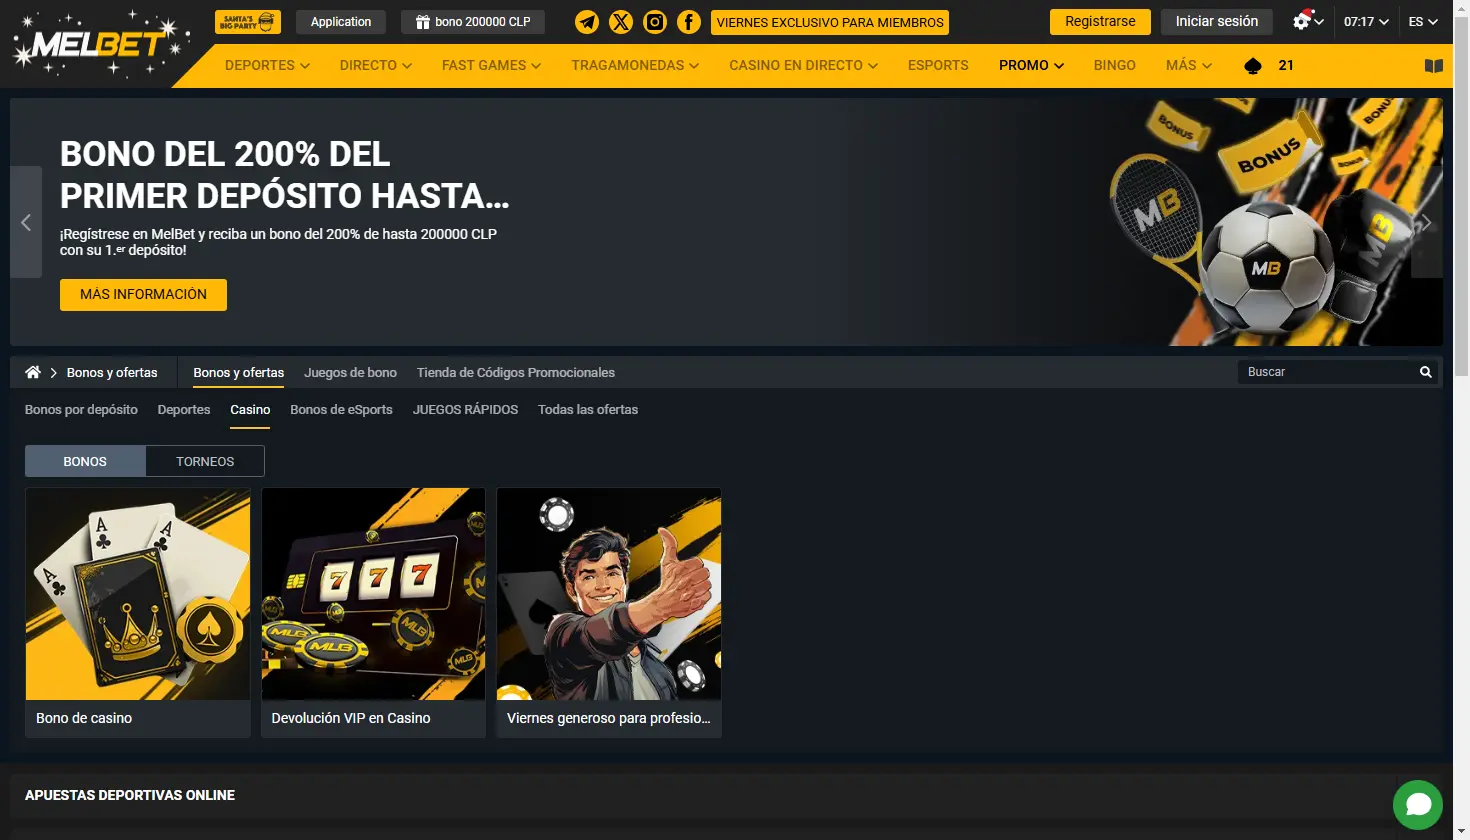
Task: Click the home breadcrumb icon
Action: tap(33, 372)
